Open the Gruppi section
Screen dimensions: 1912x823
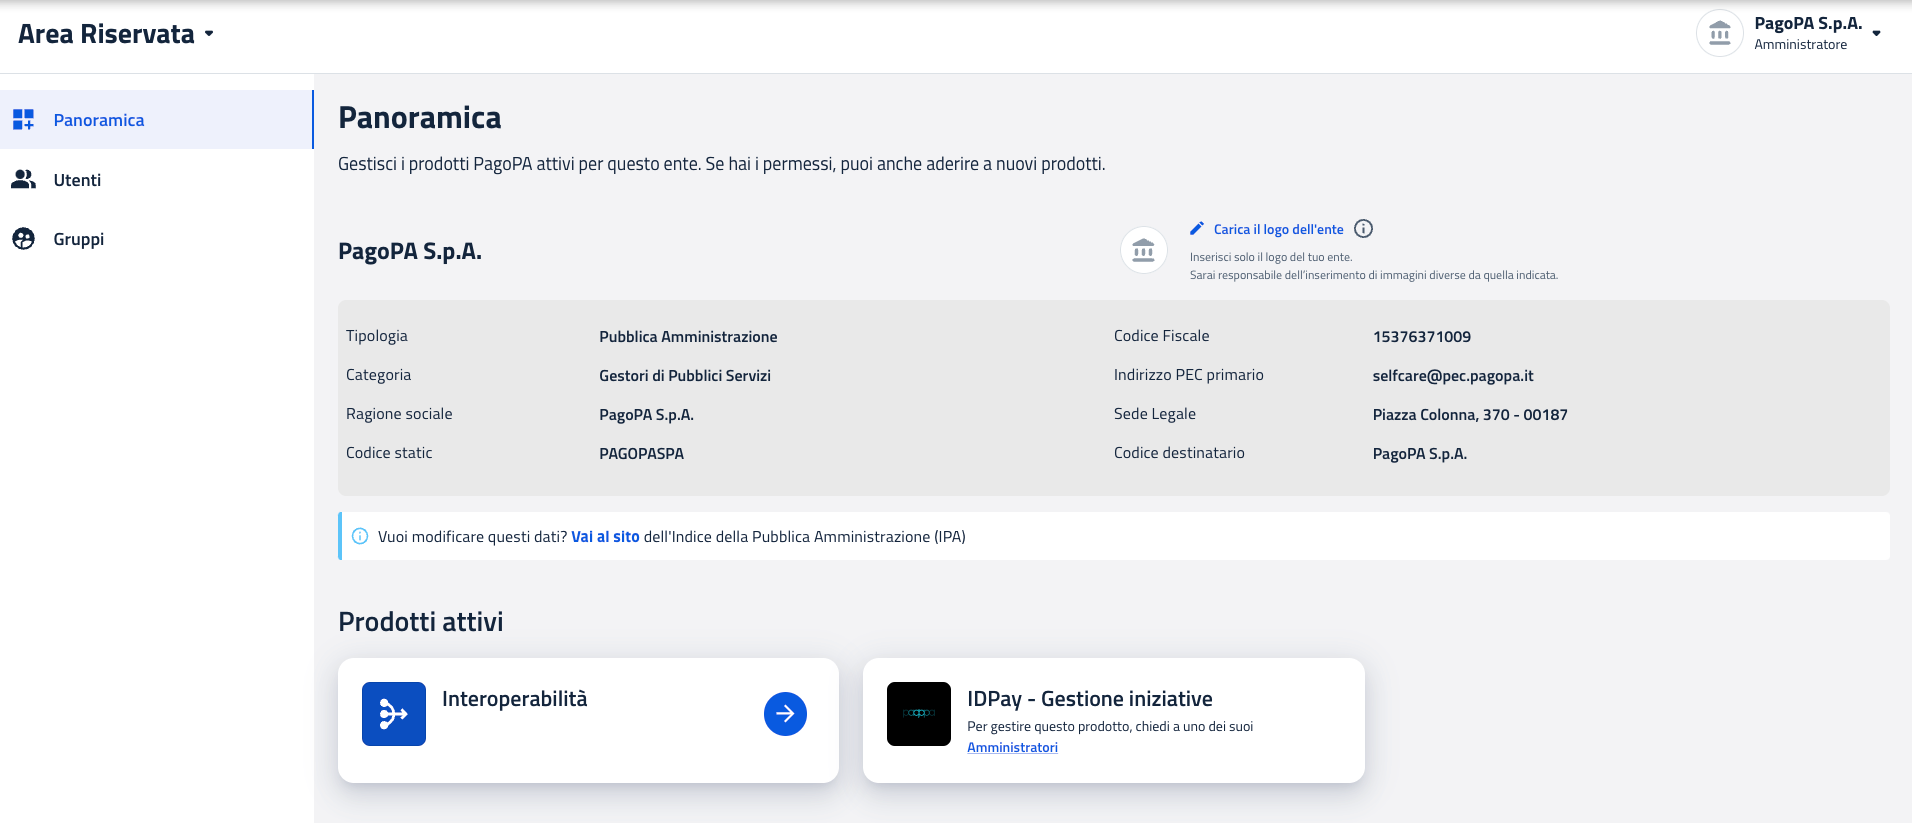79,239
